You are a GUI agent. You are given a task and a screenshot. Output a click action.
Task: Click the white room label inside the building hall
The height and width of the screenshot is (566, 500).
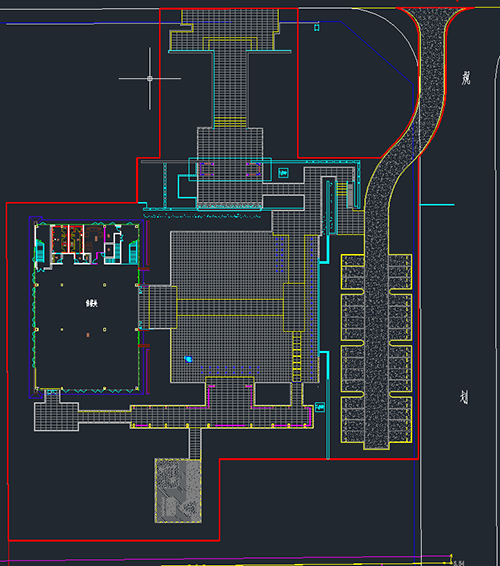point(92,303)
